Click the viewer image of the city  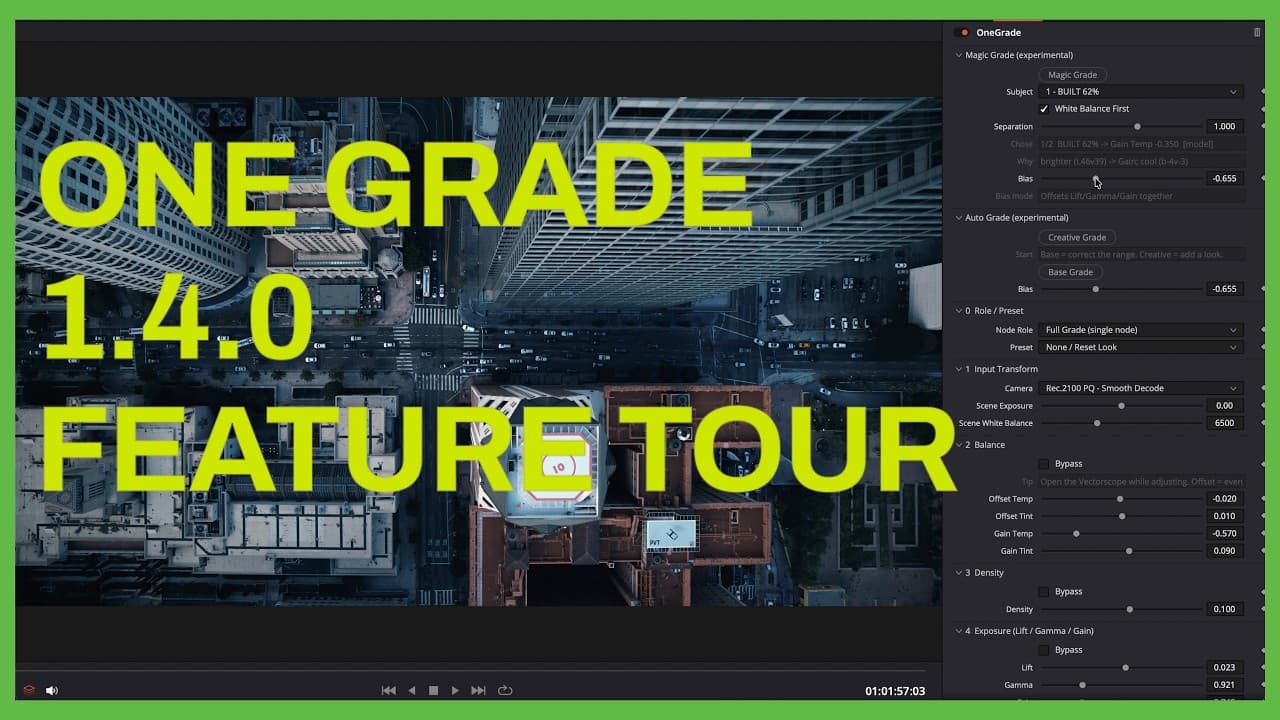[478, 351]
